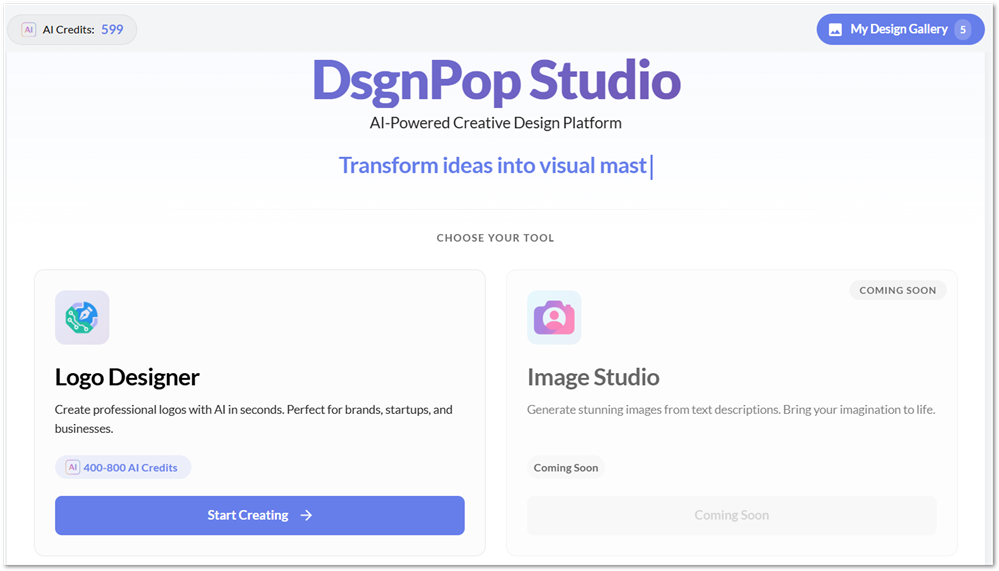Click the Logo Designer description text
This screenshot has height=571, width=999.
click(x=254, y=419)
